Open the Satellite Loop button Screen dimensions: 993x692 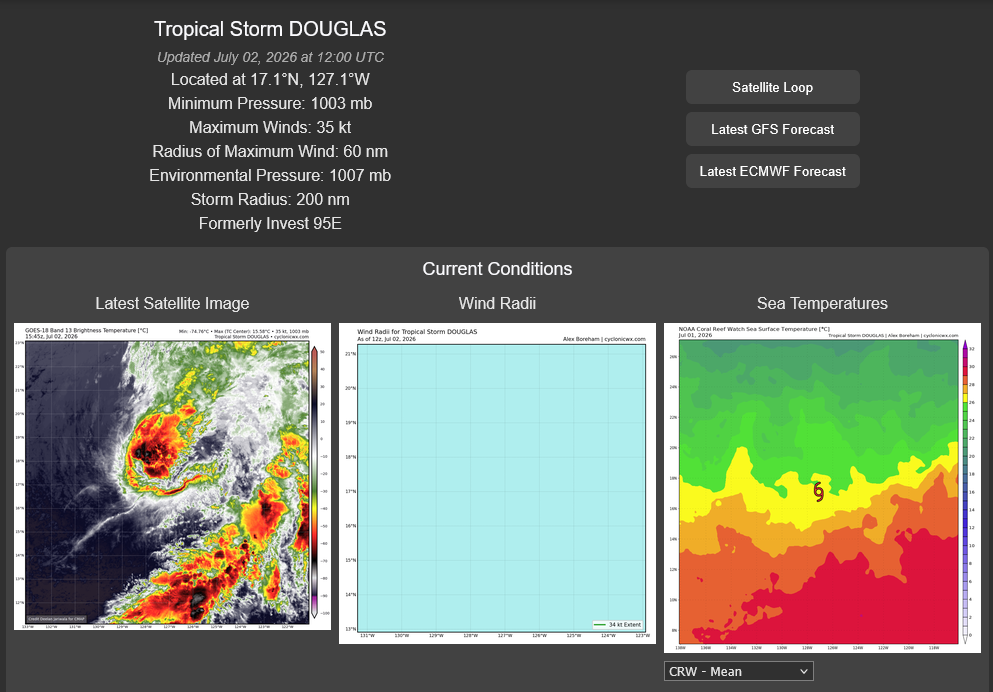click(773, 87)
